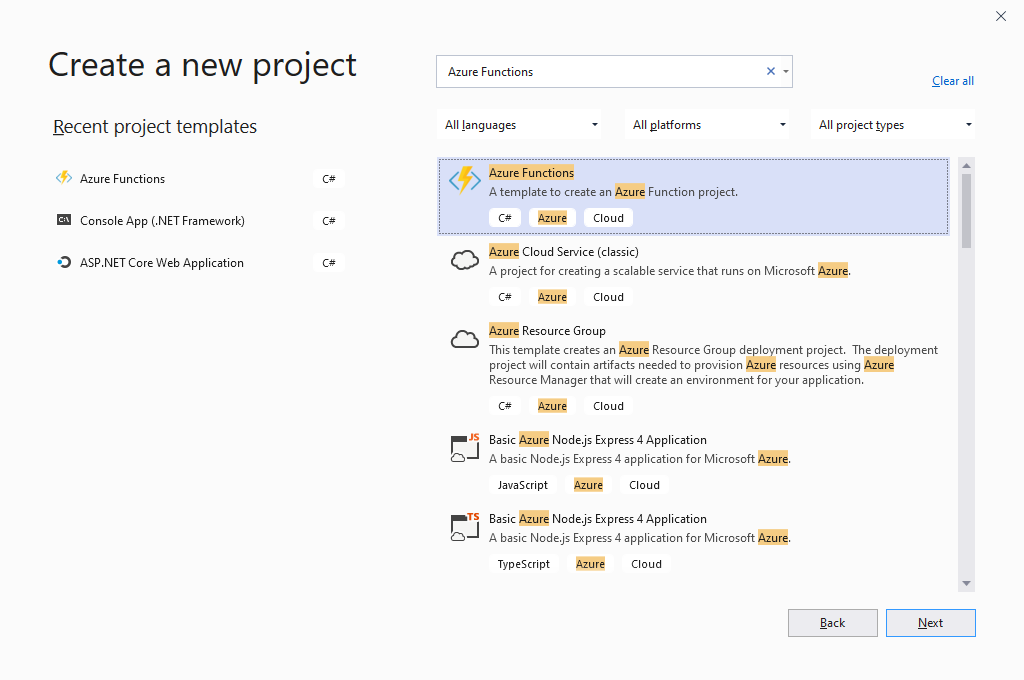The width and height of the screenshot is (1024, 680).
Task: Click the Azure Functions lightning bolt template icon
Action: tap(464, 180)
